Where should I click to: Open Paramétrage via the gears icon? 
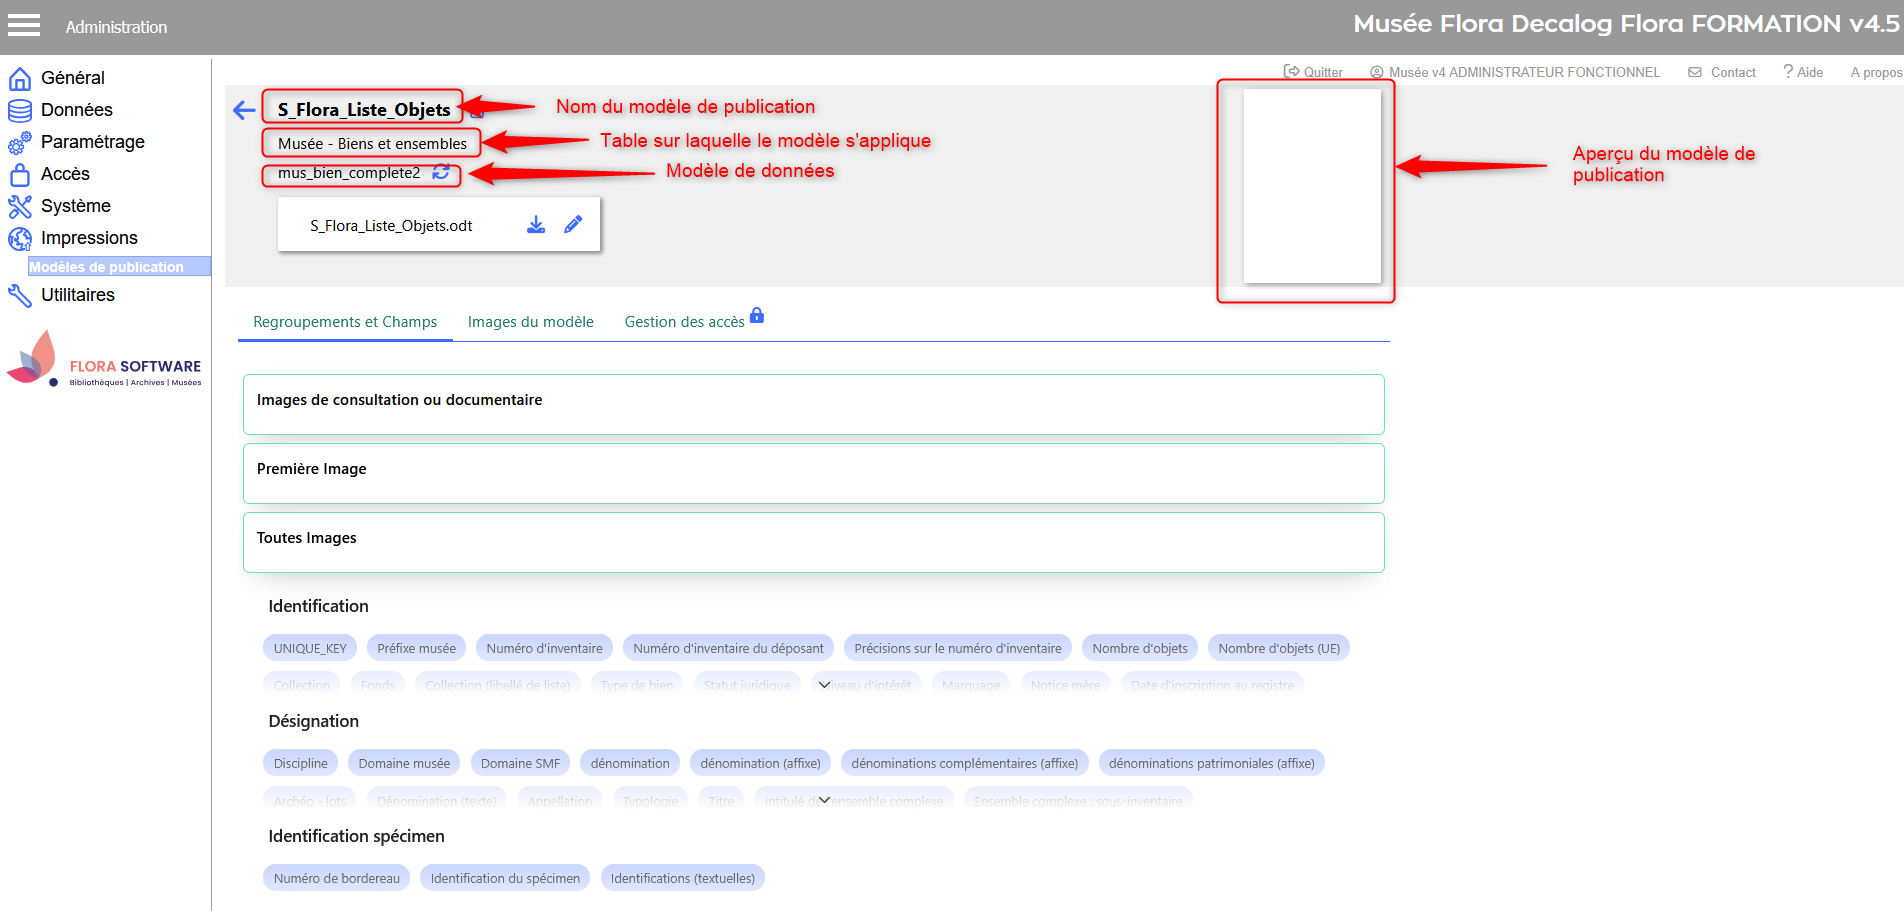point(20,143)
